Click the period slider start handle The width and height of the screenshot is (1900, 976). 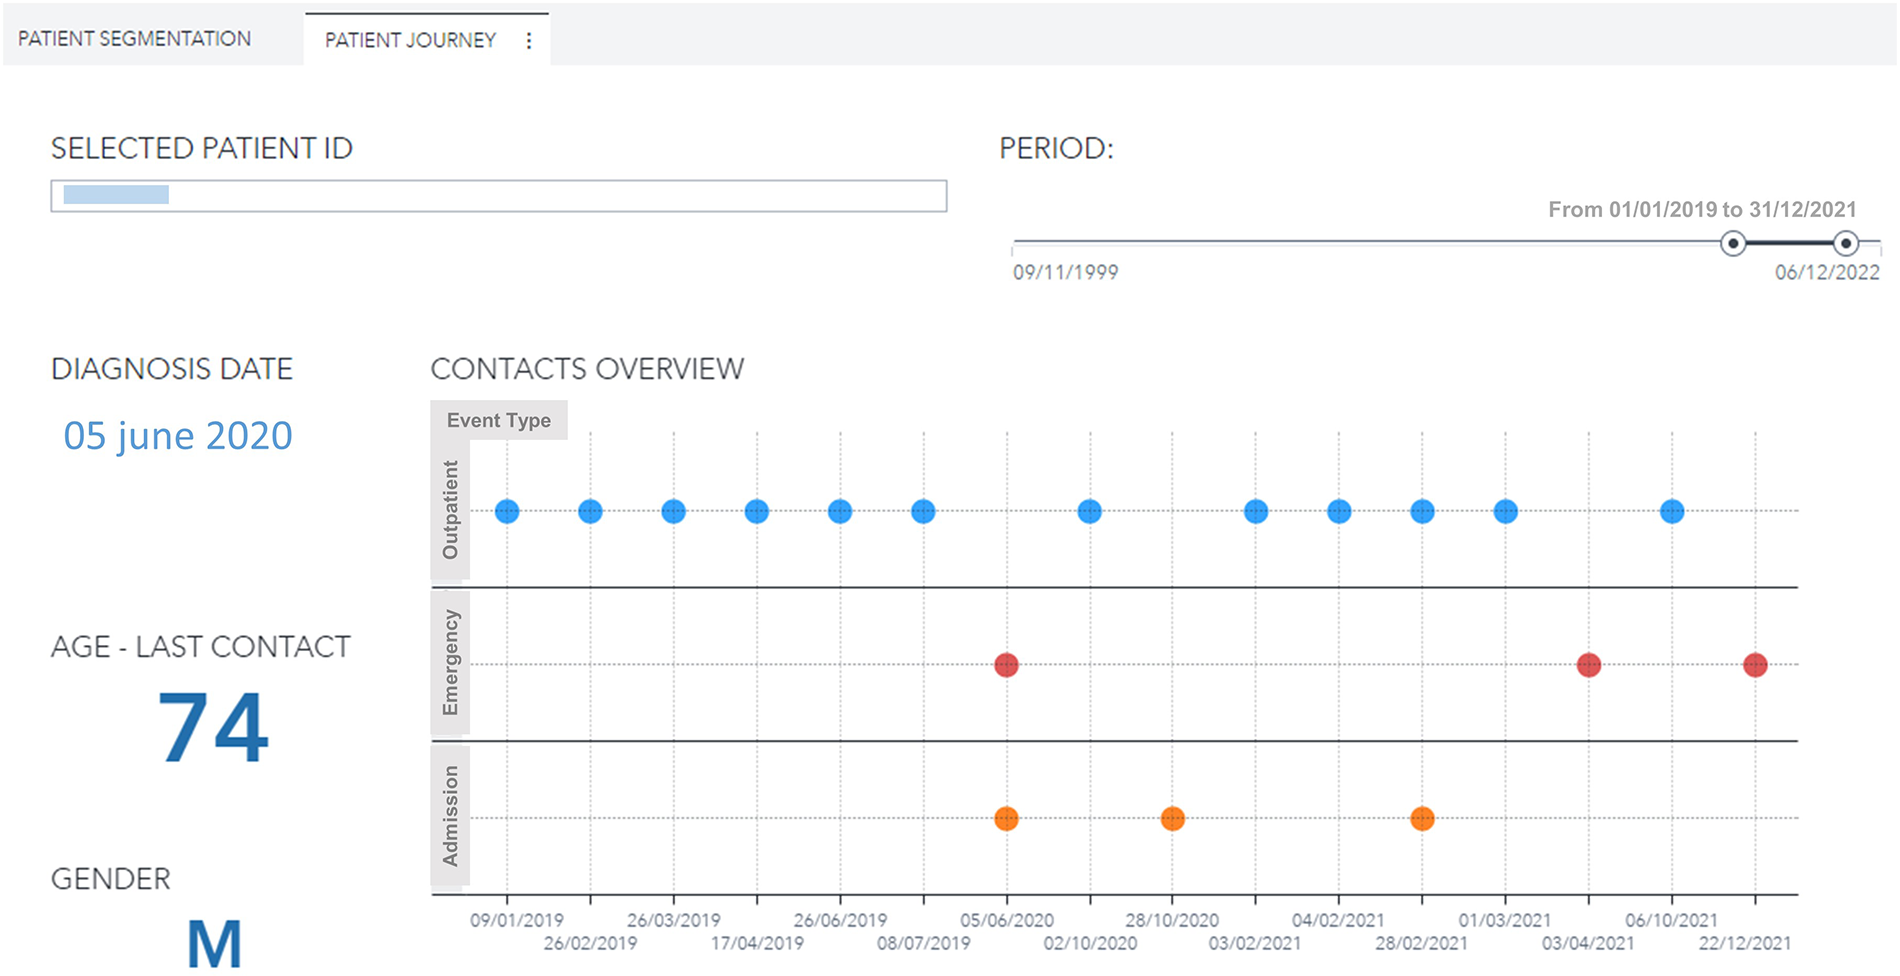click(1733, 244)
